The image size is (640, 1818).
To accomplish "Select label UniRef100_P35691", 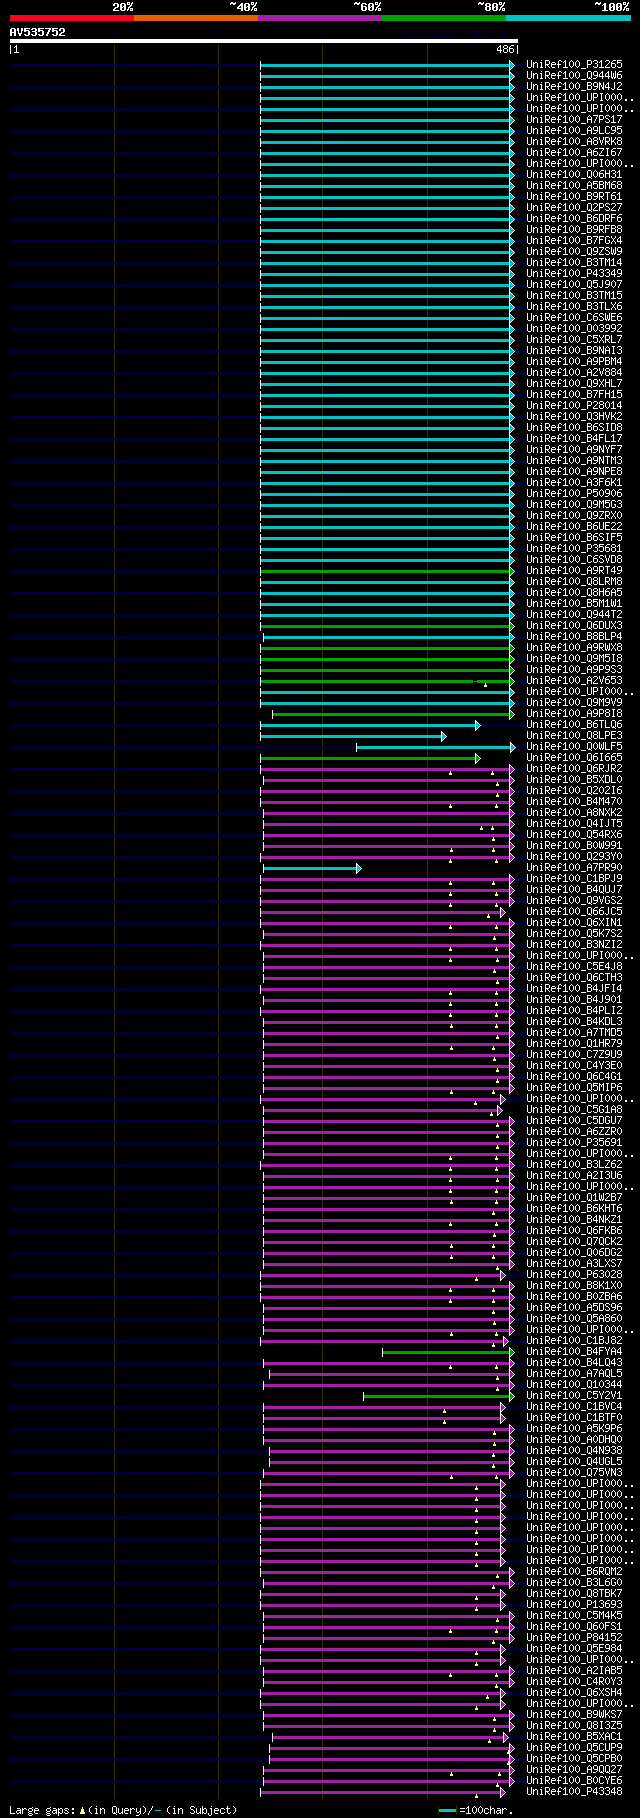I will (574, 1143).
